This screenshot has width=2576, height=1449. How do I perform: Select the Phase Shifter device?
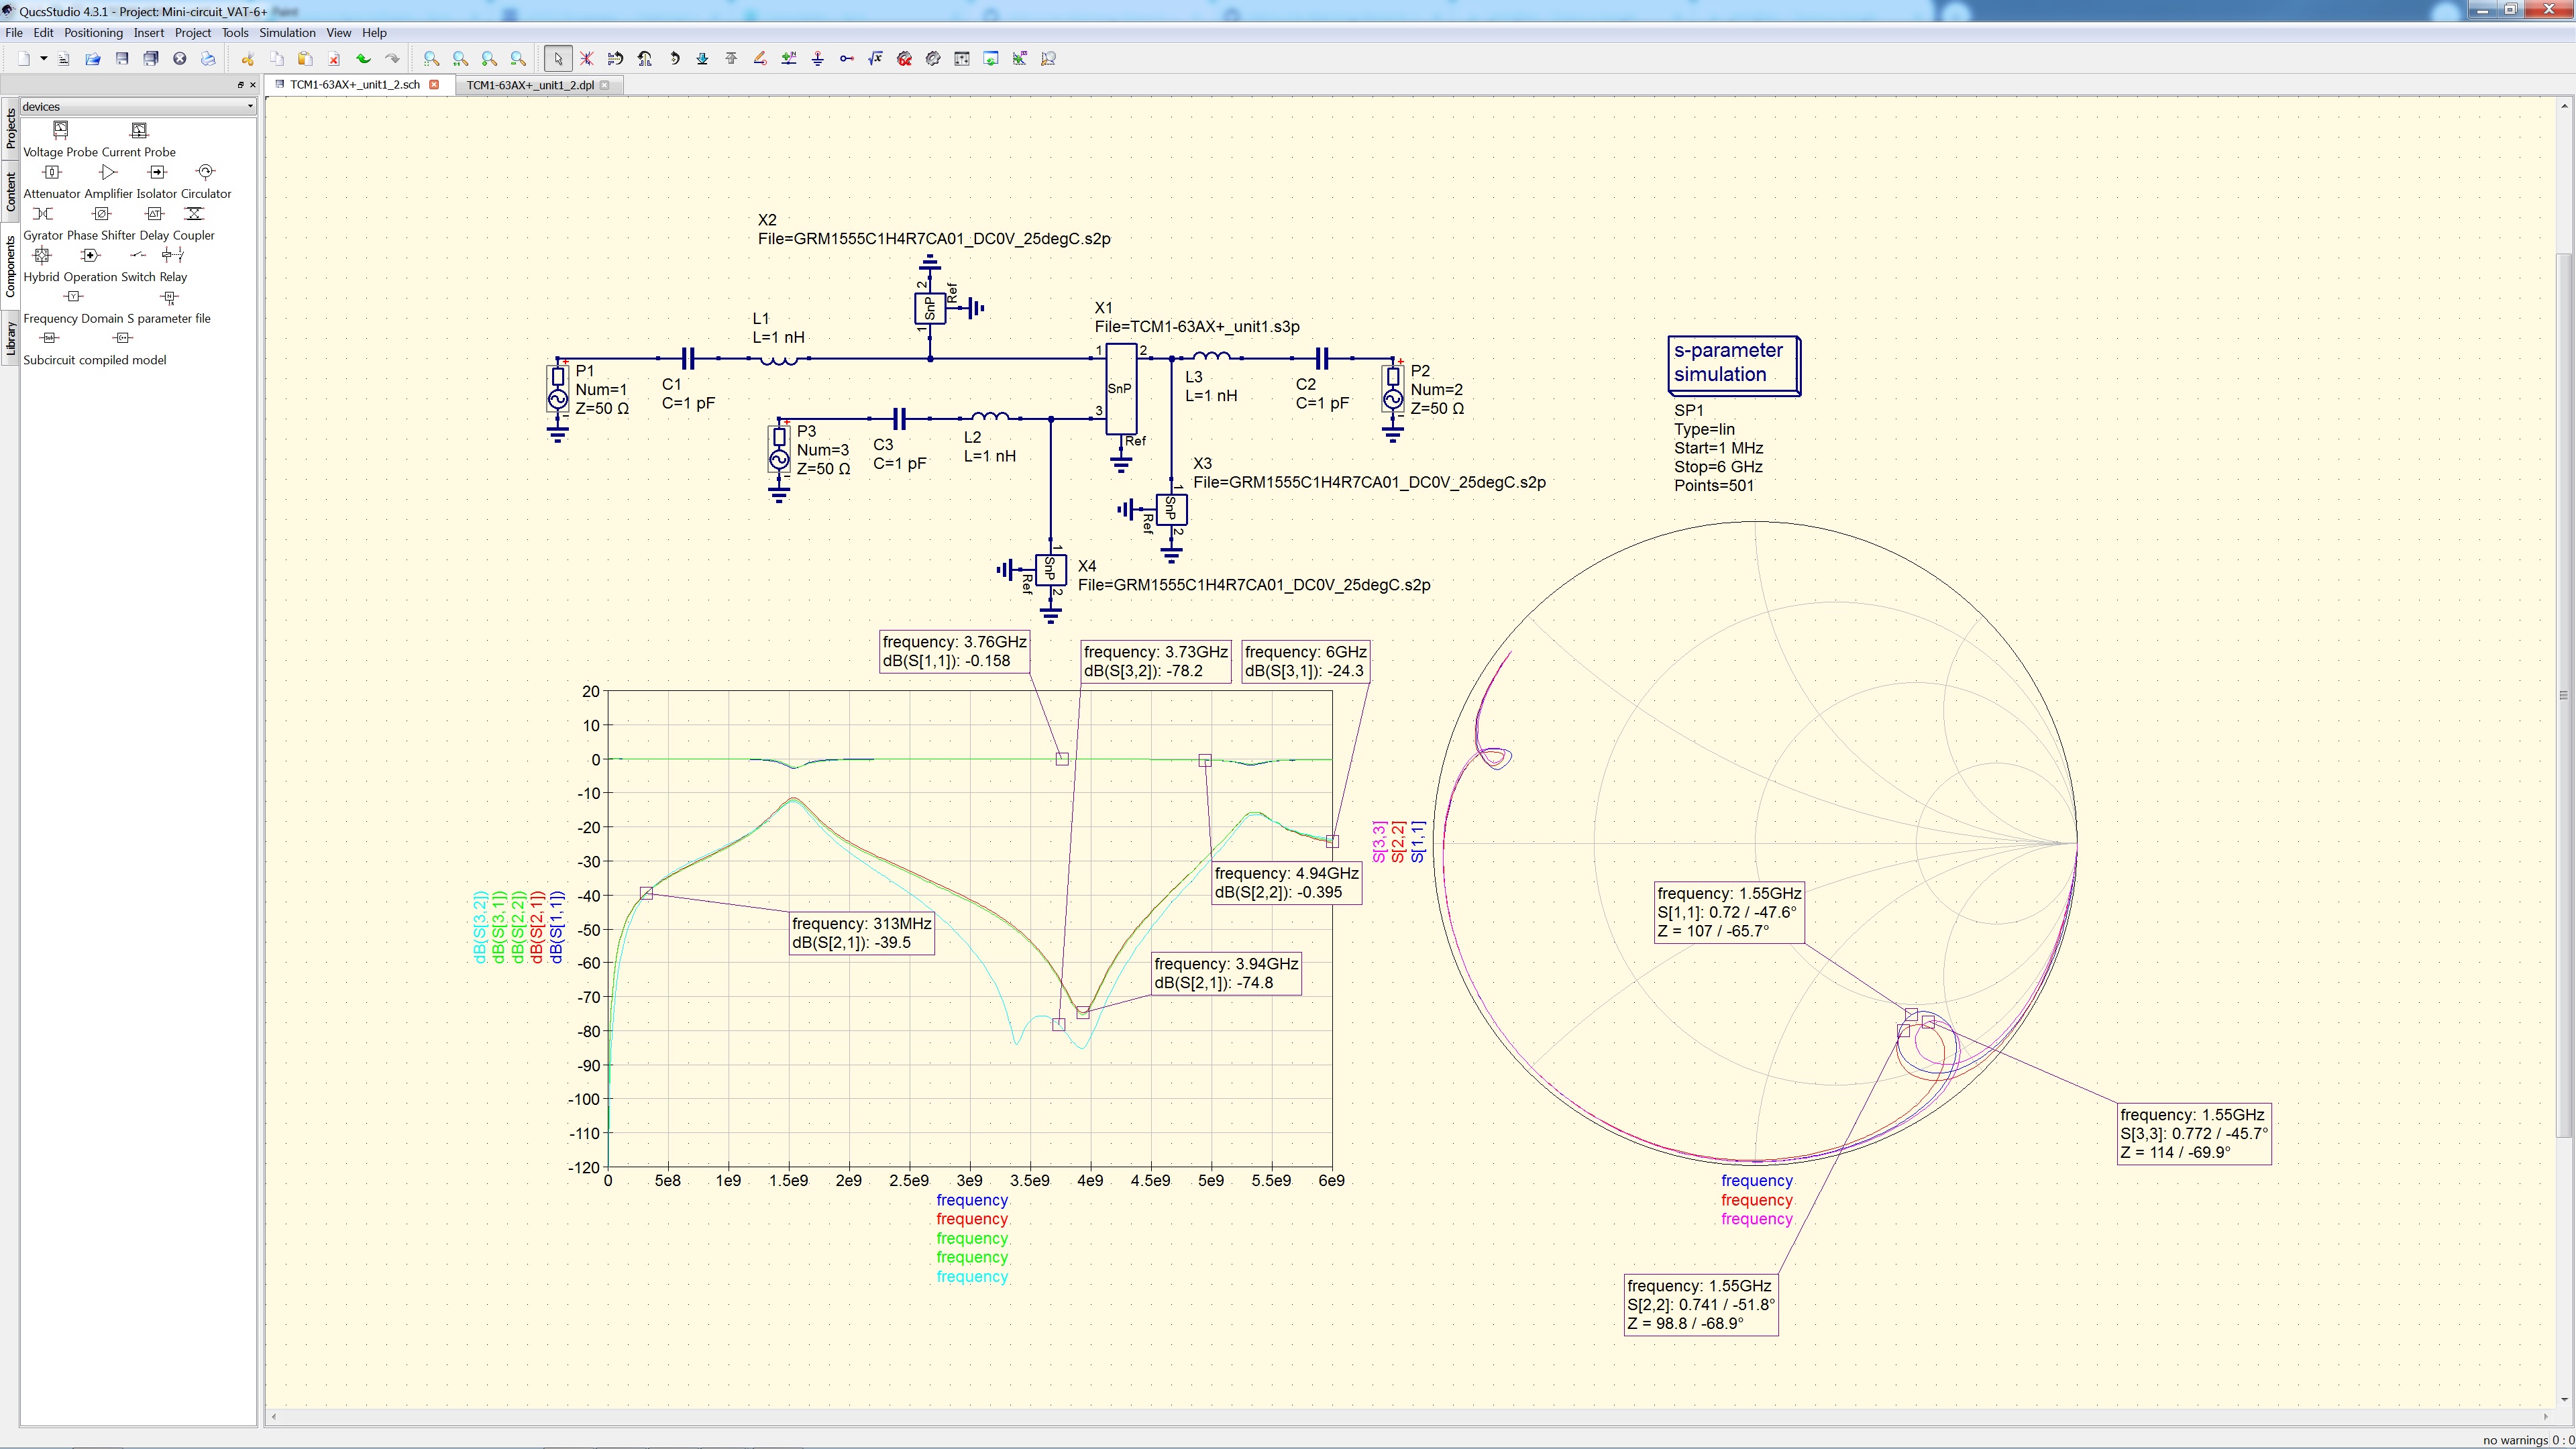[102, 214]
